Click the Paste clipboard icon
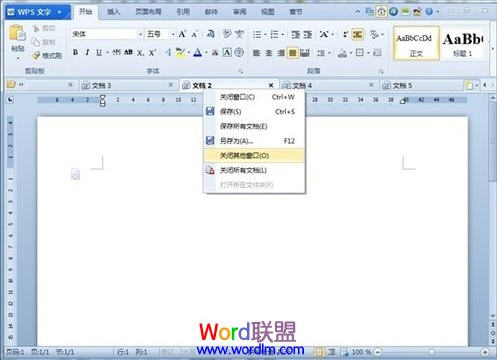Image resolution: width=497 pixels, height=360 pixels. pos(17,33)
